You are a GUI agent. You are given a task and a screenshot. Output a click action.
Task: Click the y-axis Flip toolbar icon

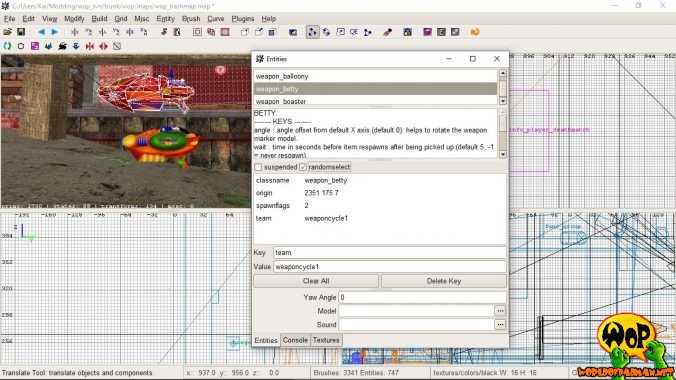pos(102,32)
